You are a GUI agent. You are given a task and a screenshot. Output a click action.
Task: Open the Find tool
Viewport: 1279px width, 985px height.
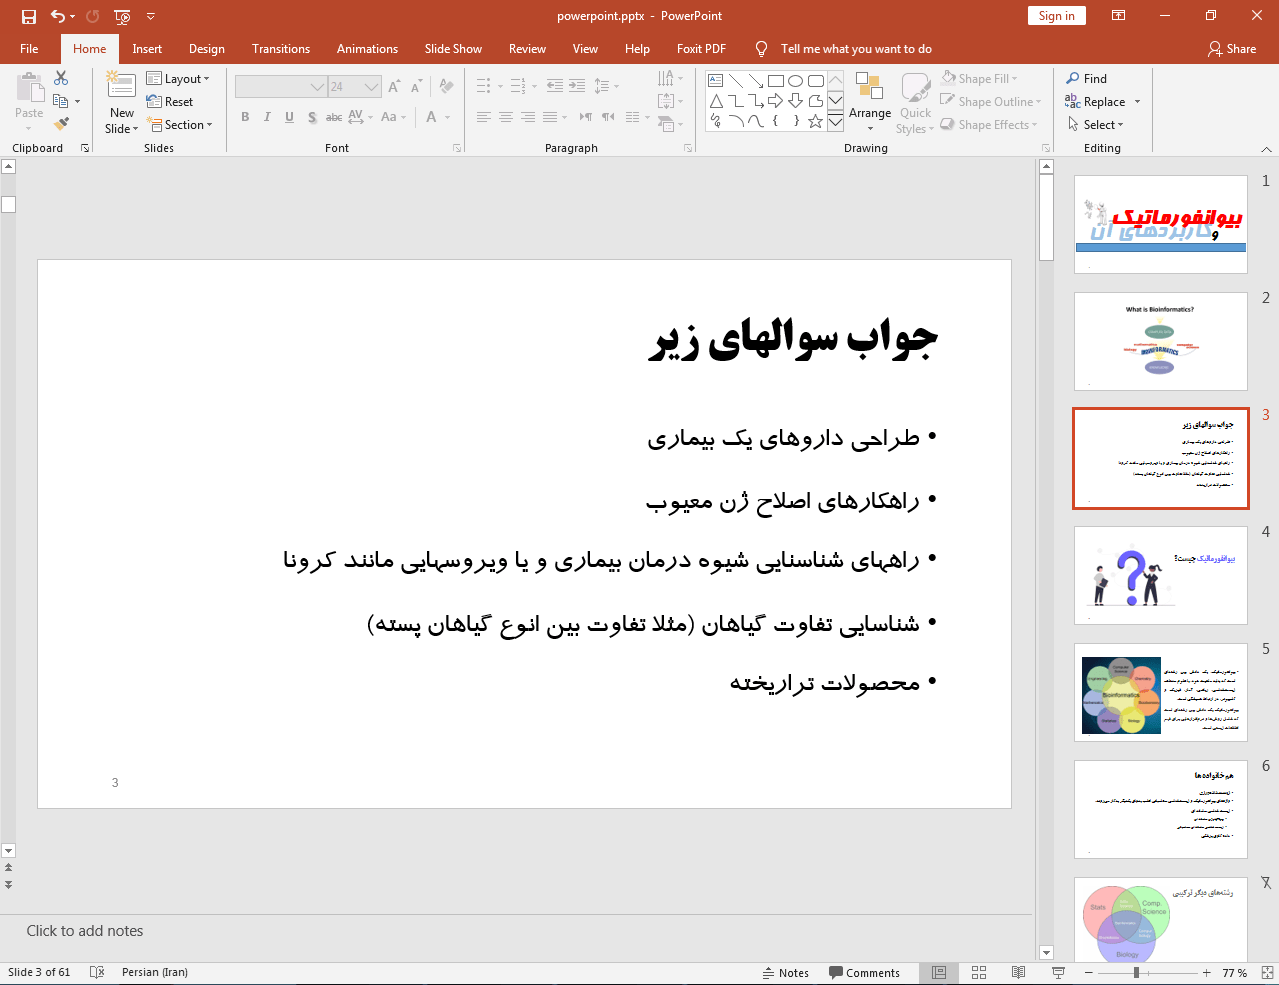coord(1095,78)
